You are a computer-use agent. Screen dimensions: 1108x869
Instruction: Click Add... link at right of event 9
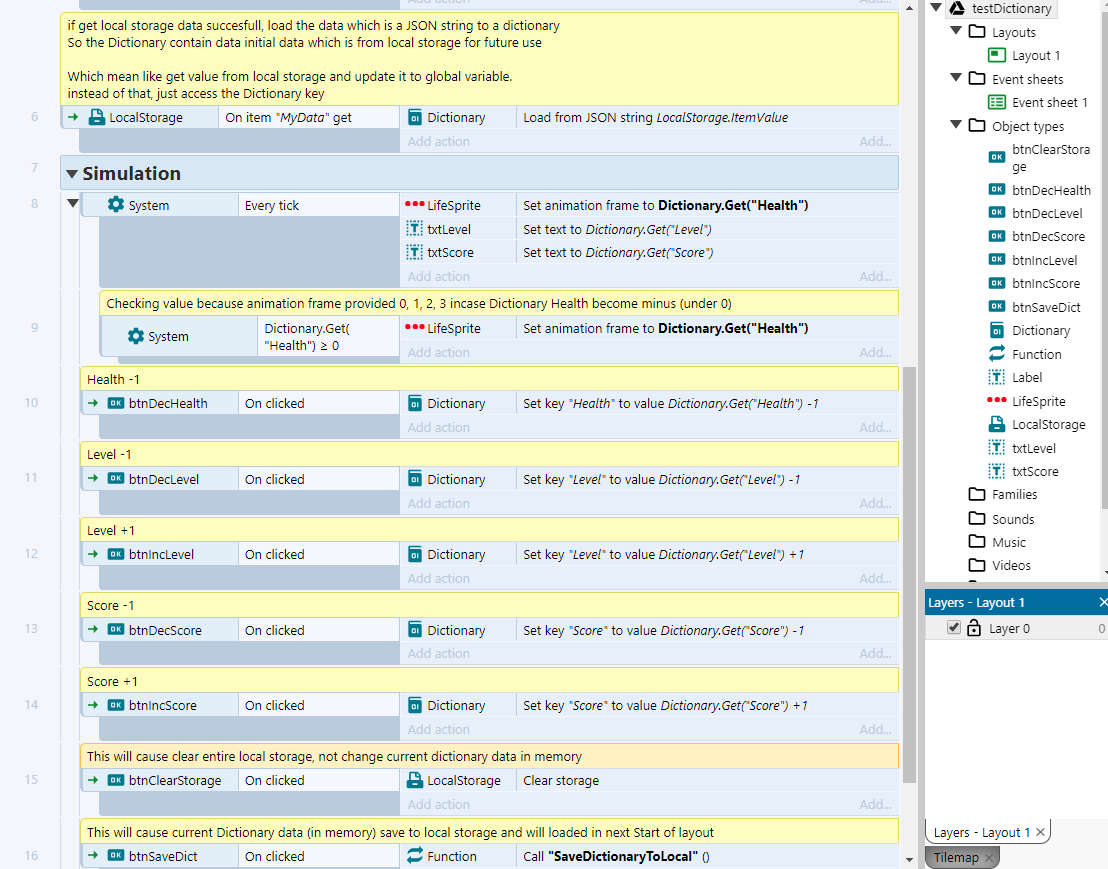pos(876,353)
